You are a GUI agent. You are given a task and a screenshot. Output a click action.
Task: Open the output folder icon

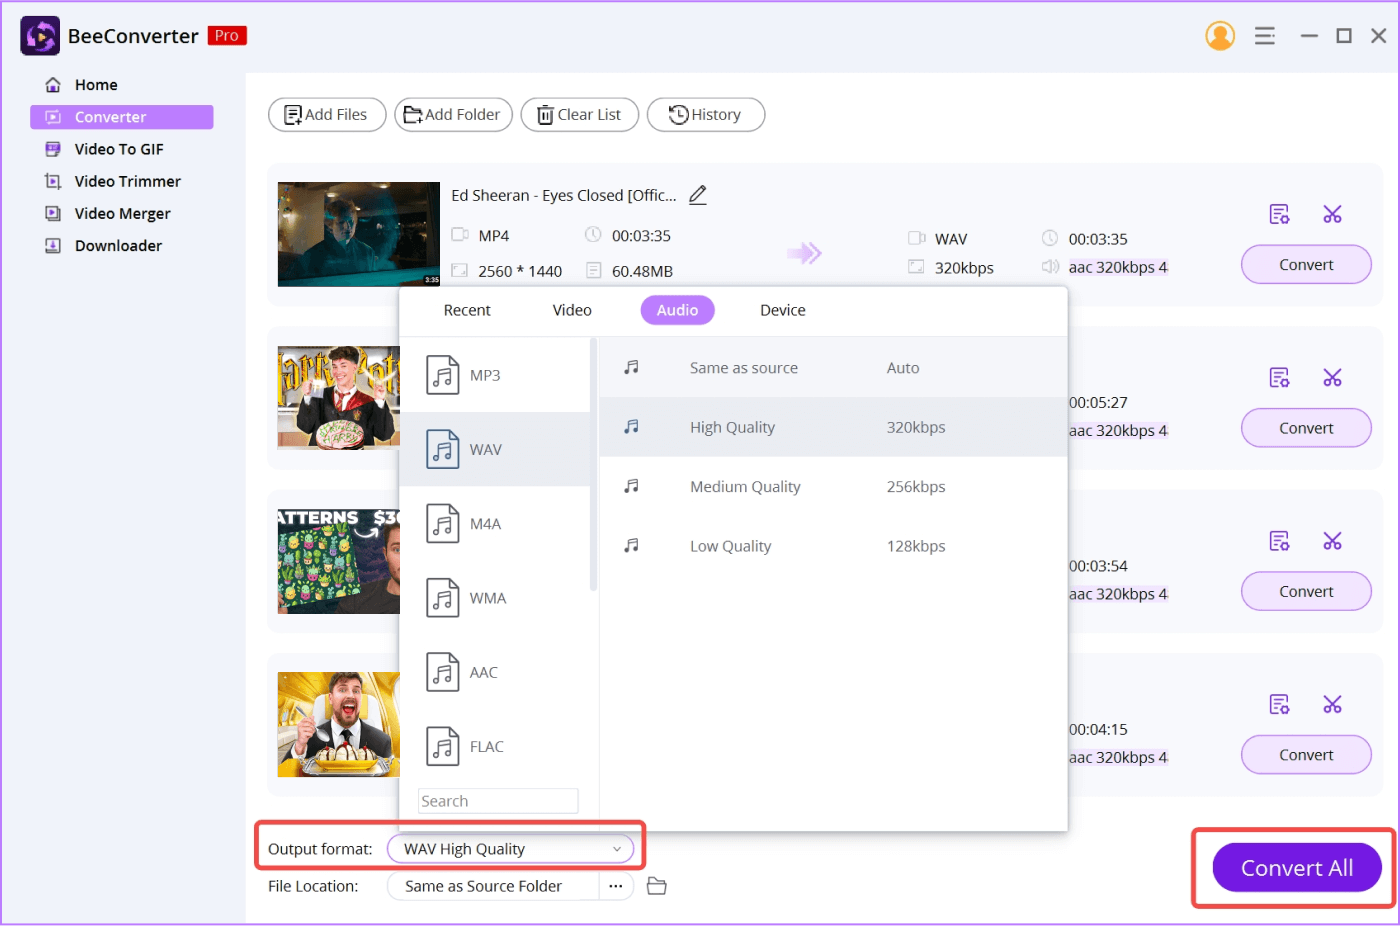point(657,886)
